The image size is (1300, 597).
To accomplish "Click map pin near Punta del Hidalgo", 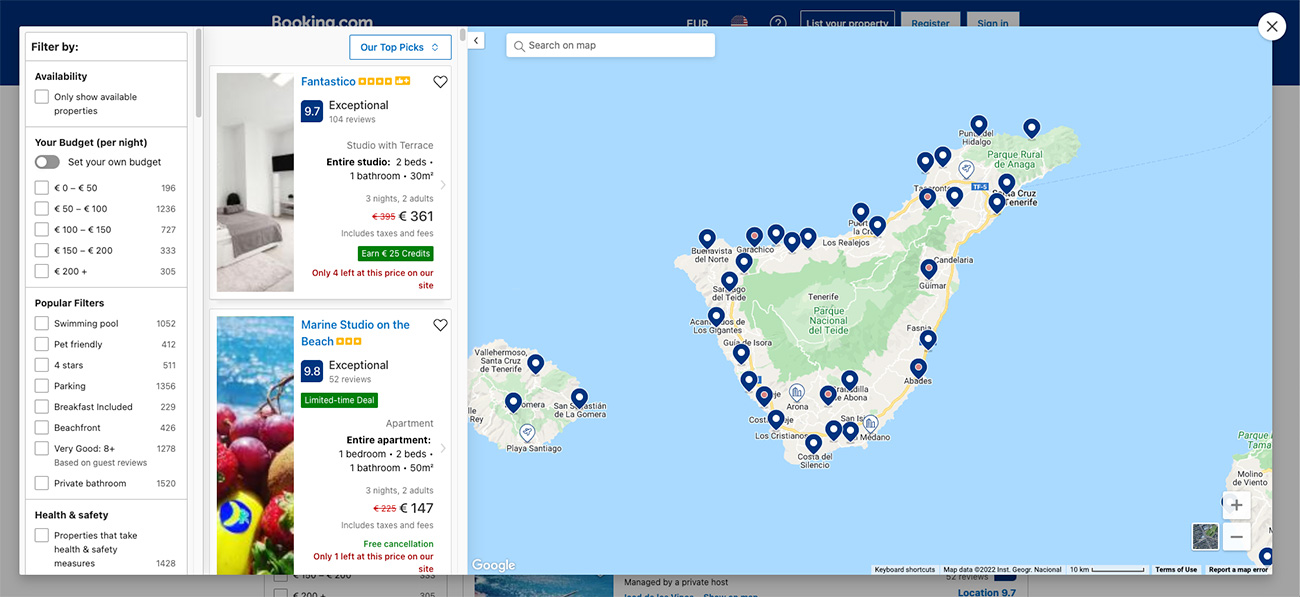I will click(x=979, y=124).
